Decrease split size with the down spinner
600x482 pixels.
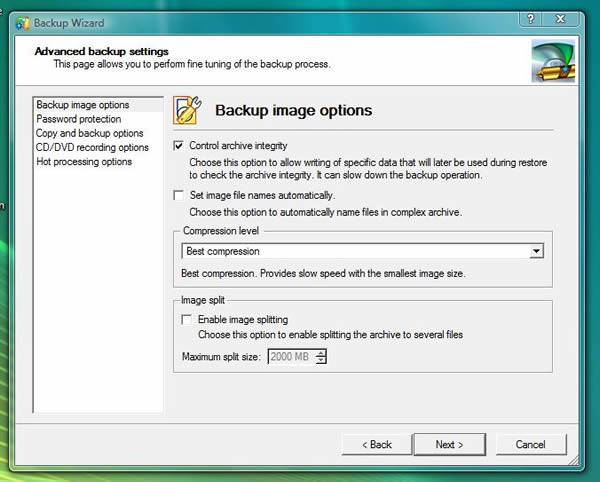(321, 360)
